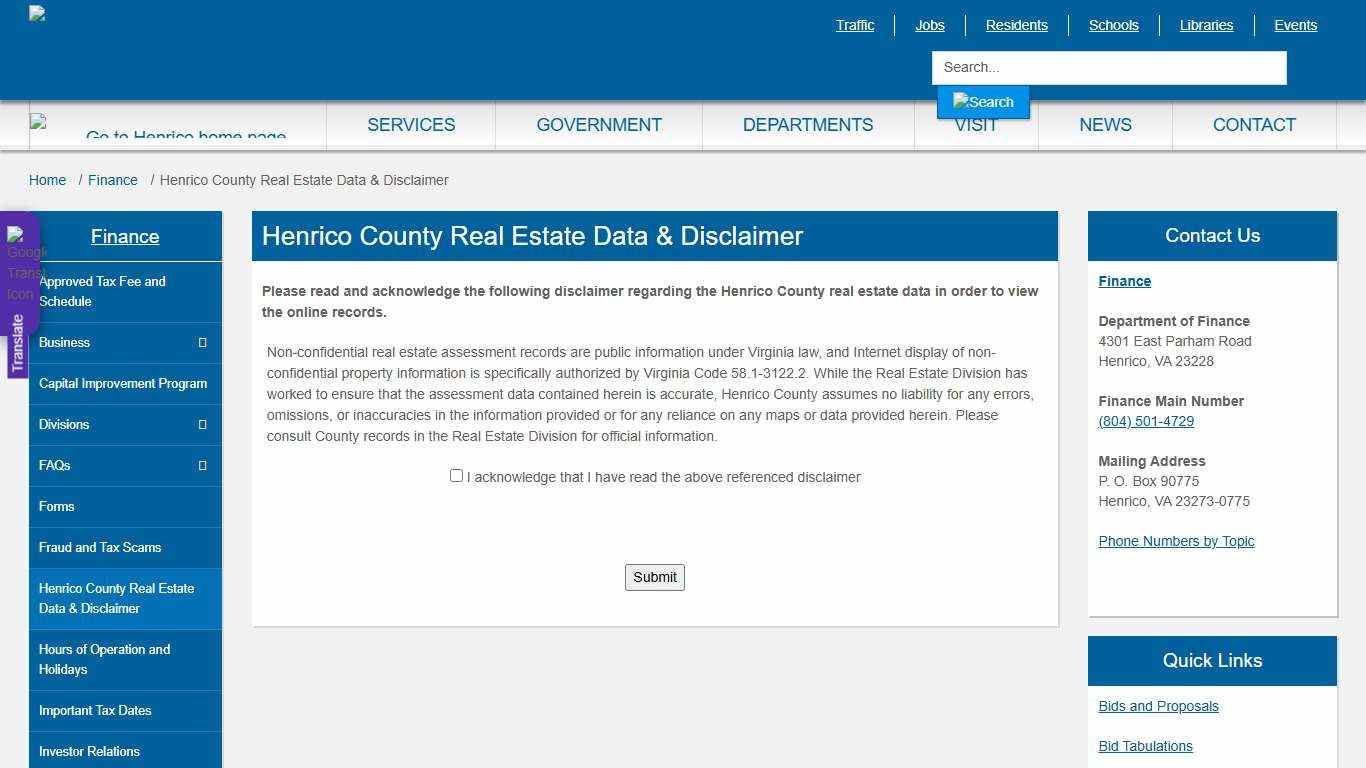Open the GOVERNMENT menu

click(x=599, y=124)
